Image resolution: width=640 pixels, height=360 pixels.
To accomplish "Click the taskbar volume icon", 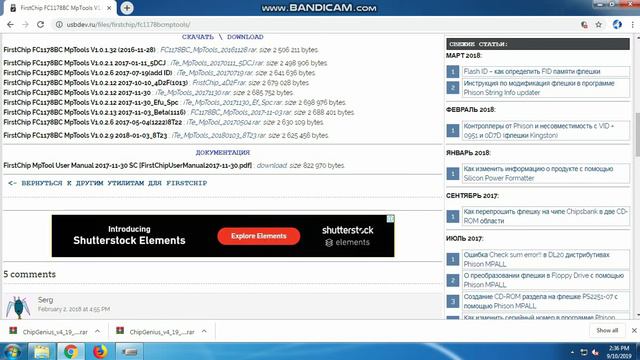I will click(596, 352).
